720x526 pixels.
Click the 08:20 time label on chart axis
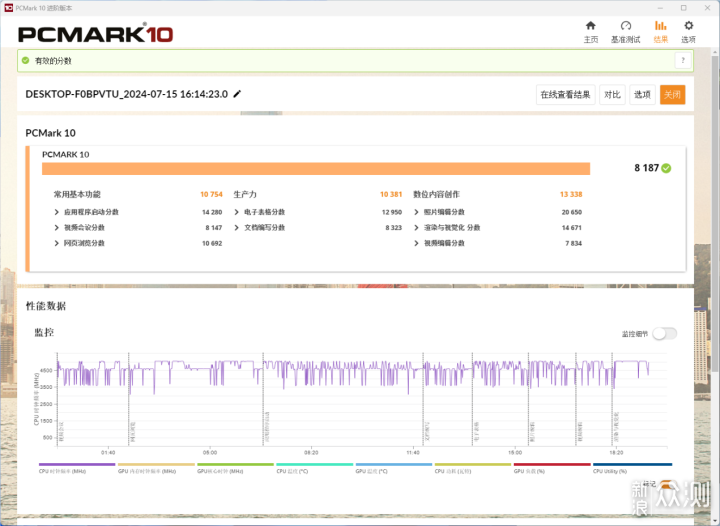311,453
